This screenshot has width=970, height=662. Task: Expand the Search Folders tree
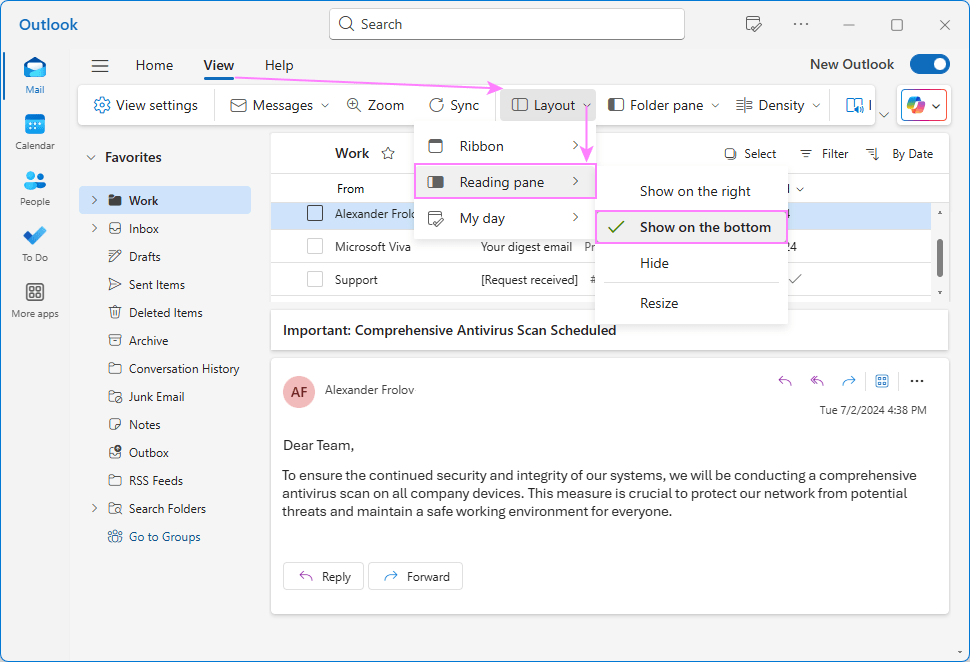[x=94, y=509]
